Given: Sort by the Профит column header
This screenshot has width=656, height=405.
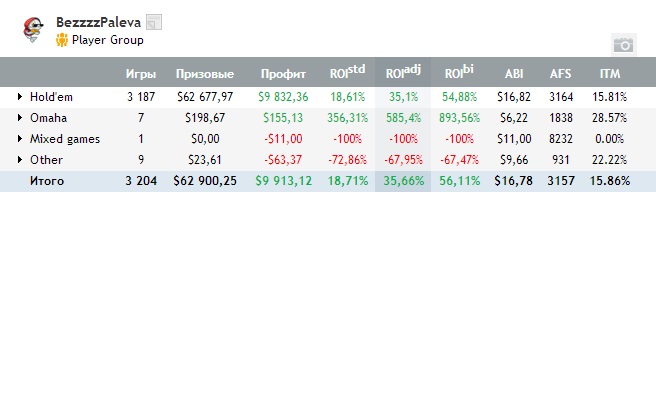Looking at the screenshot, I should pos(283,74).
